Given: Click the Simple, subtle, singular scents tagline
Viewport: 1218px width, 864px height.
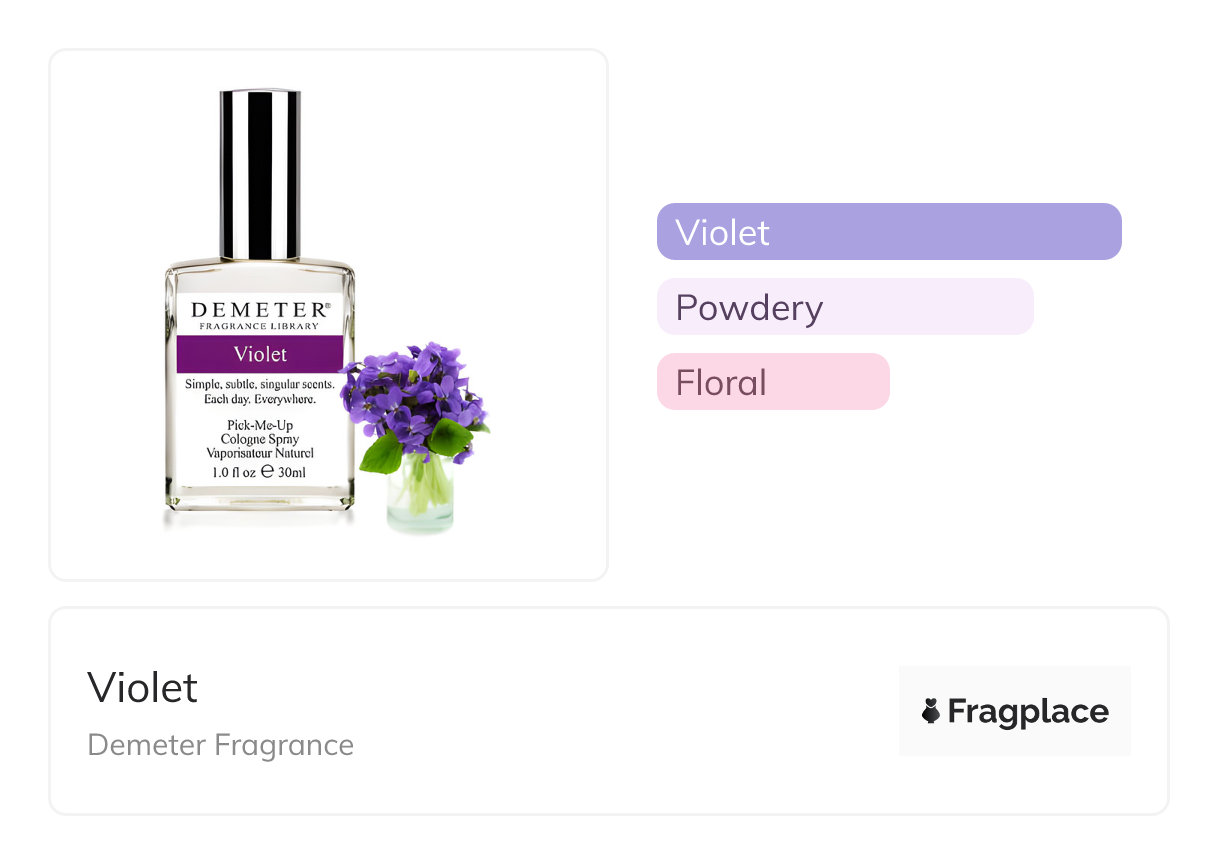Looking at the screenshot, I should coord(260,392).
